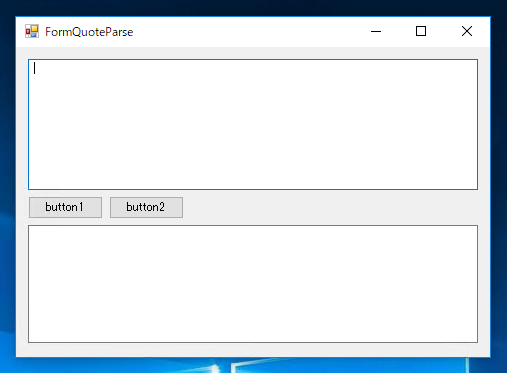Click the center of the upper text box
The image size is (507, 373).
pos(253,124)
